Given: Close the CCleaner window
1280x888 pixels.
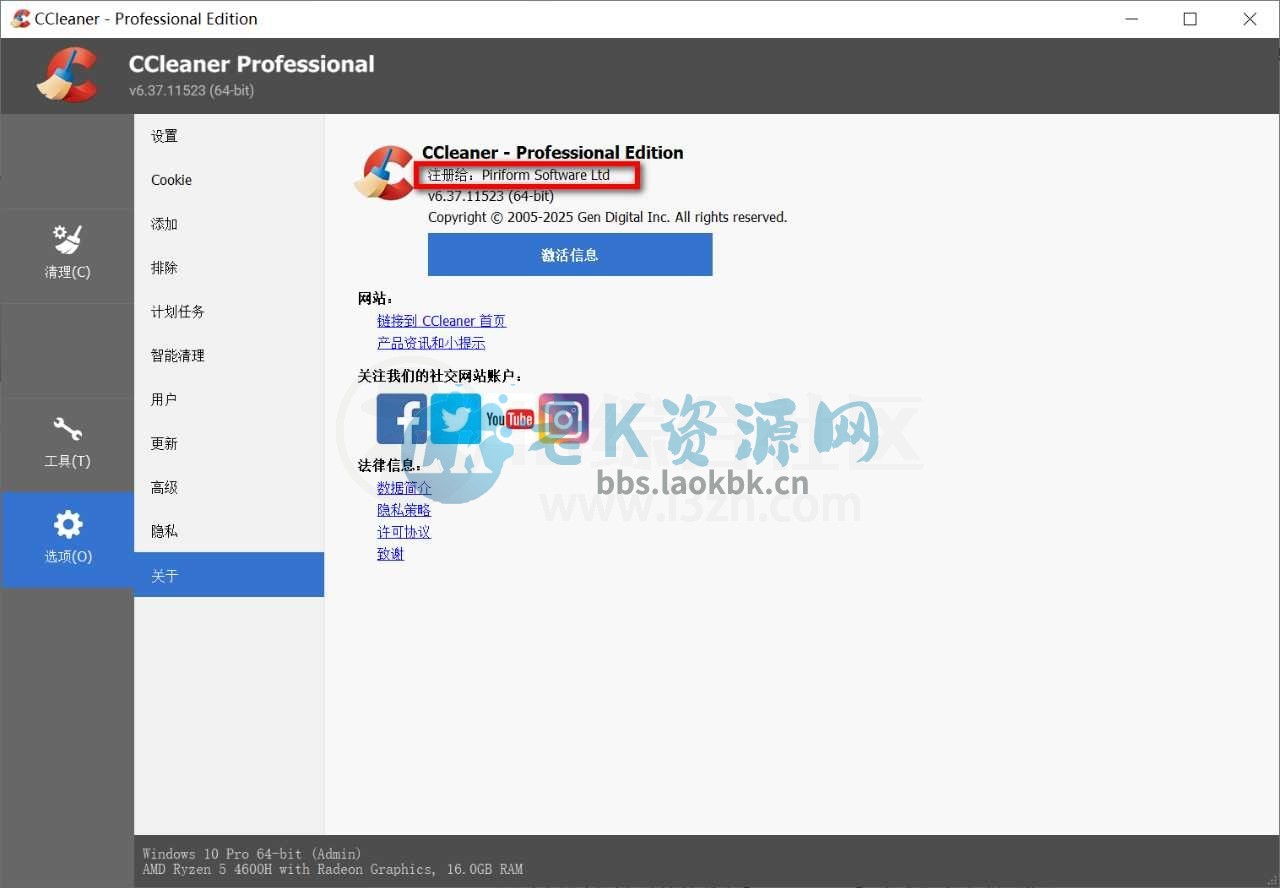Looking at the screenshot, I should 1250,19.
